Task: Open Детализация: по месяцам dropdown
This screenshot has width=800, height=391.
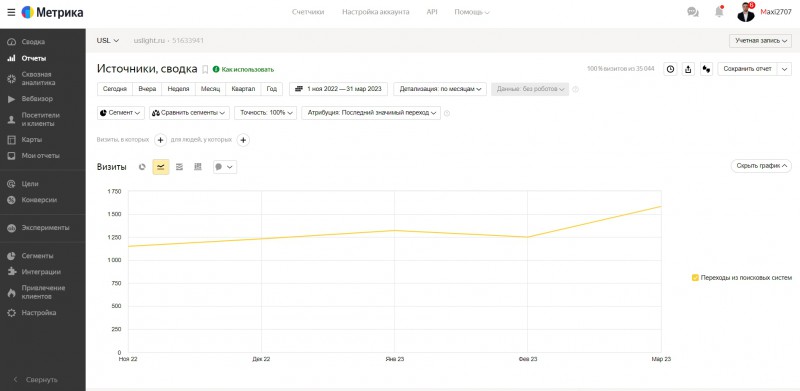Action: coord(440,89)
